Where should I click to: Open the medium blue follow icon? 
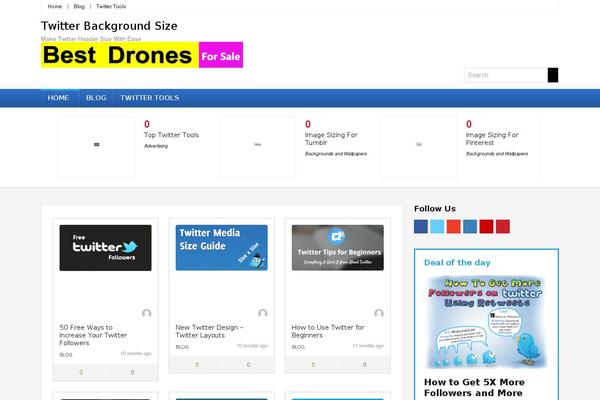click(x=470, y=227)
